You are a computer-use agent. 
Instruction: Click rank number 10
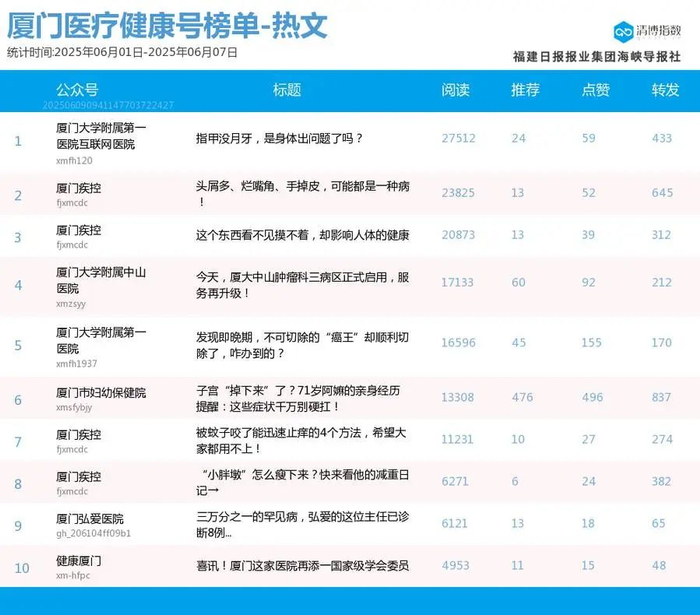22,568
